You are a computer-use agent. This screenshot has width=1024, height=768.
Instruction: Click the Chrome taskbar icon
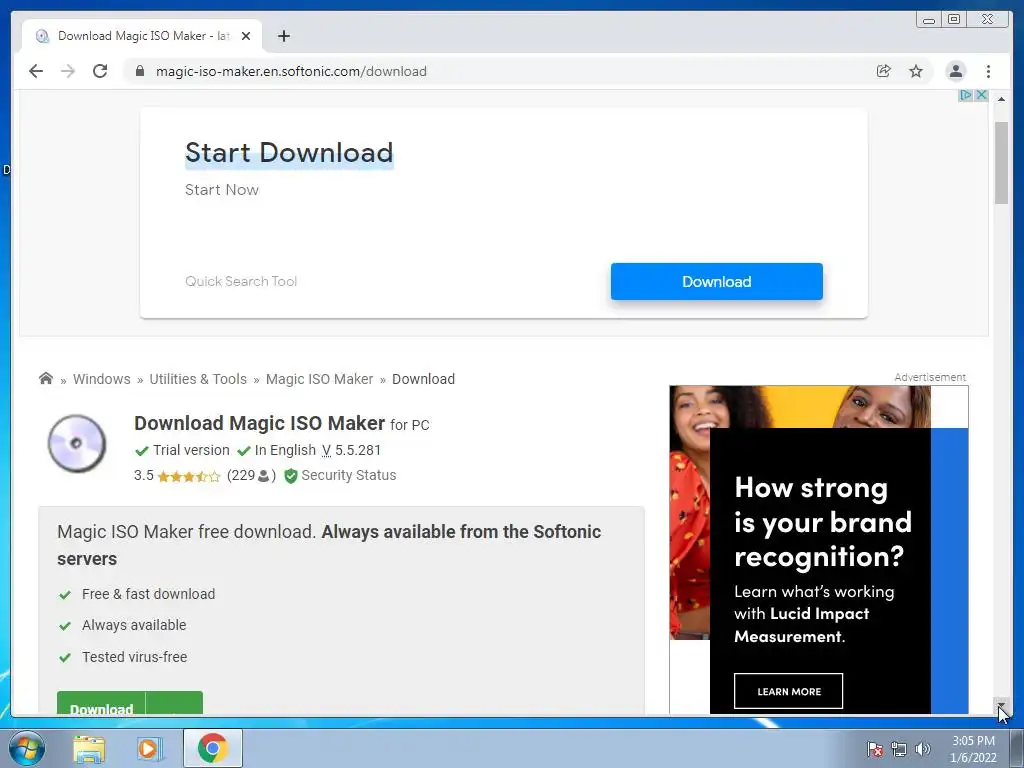[212, 748]
